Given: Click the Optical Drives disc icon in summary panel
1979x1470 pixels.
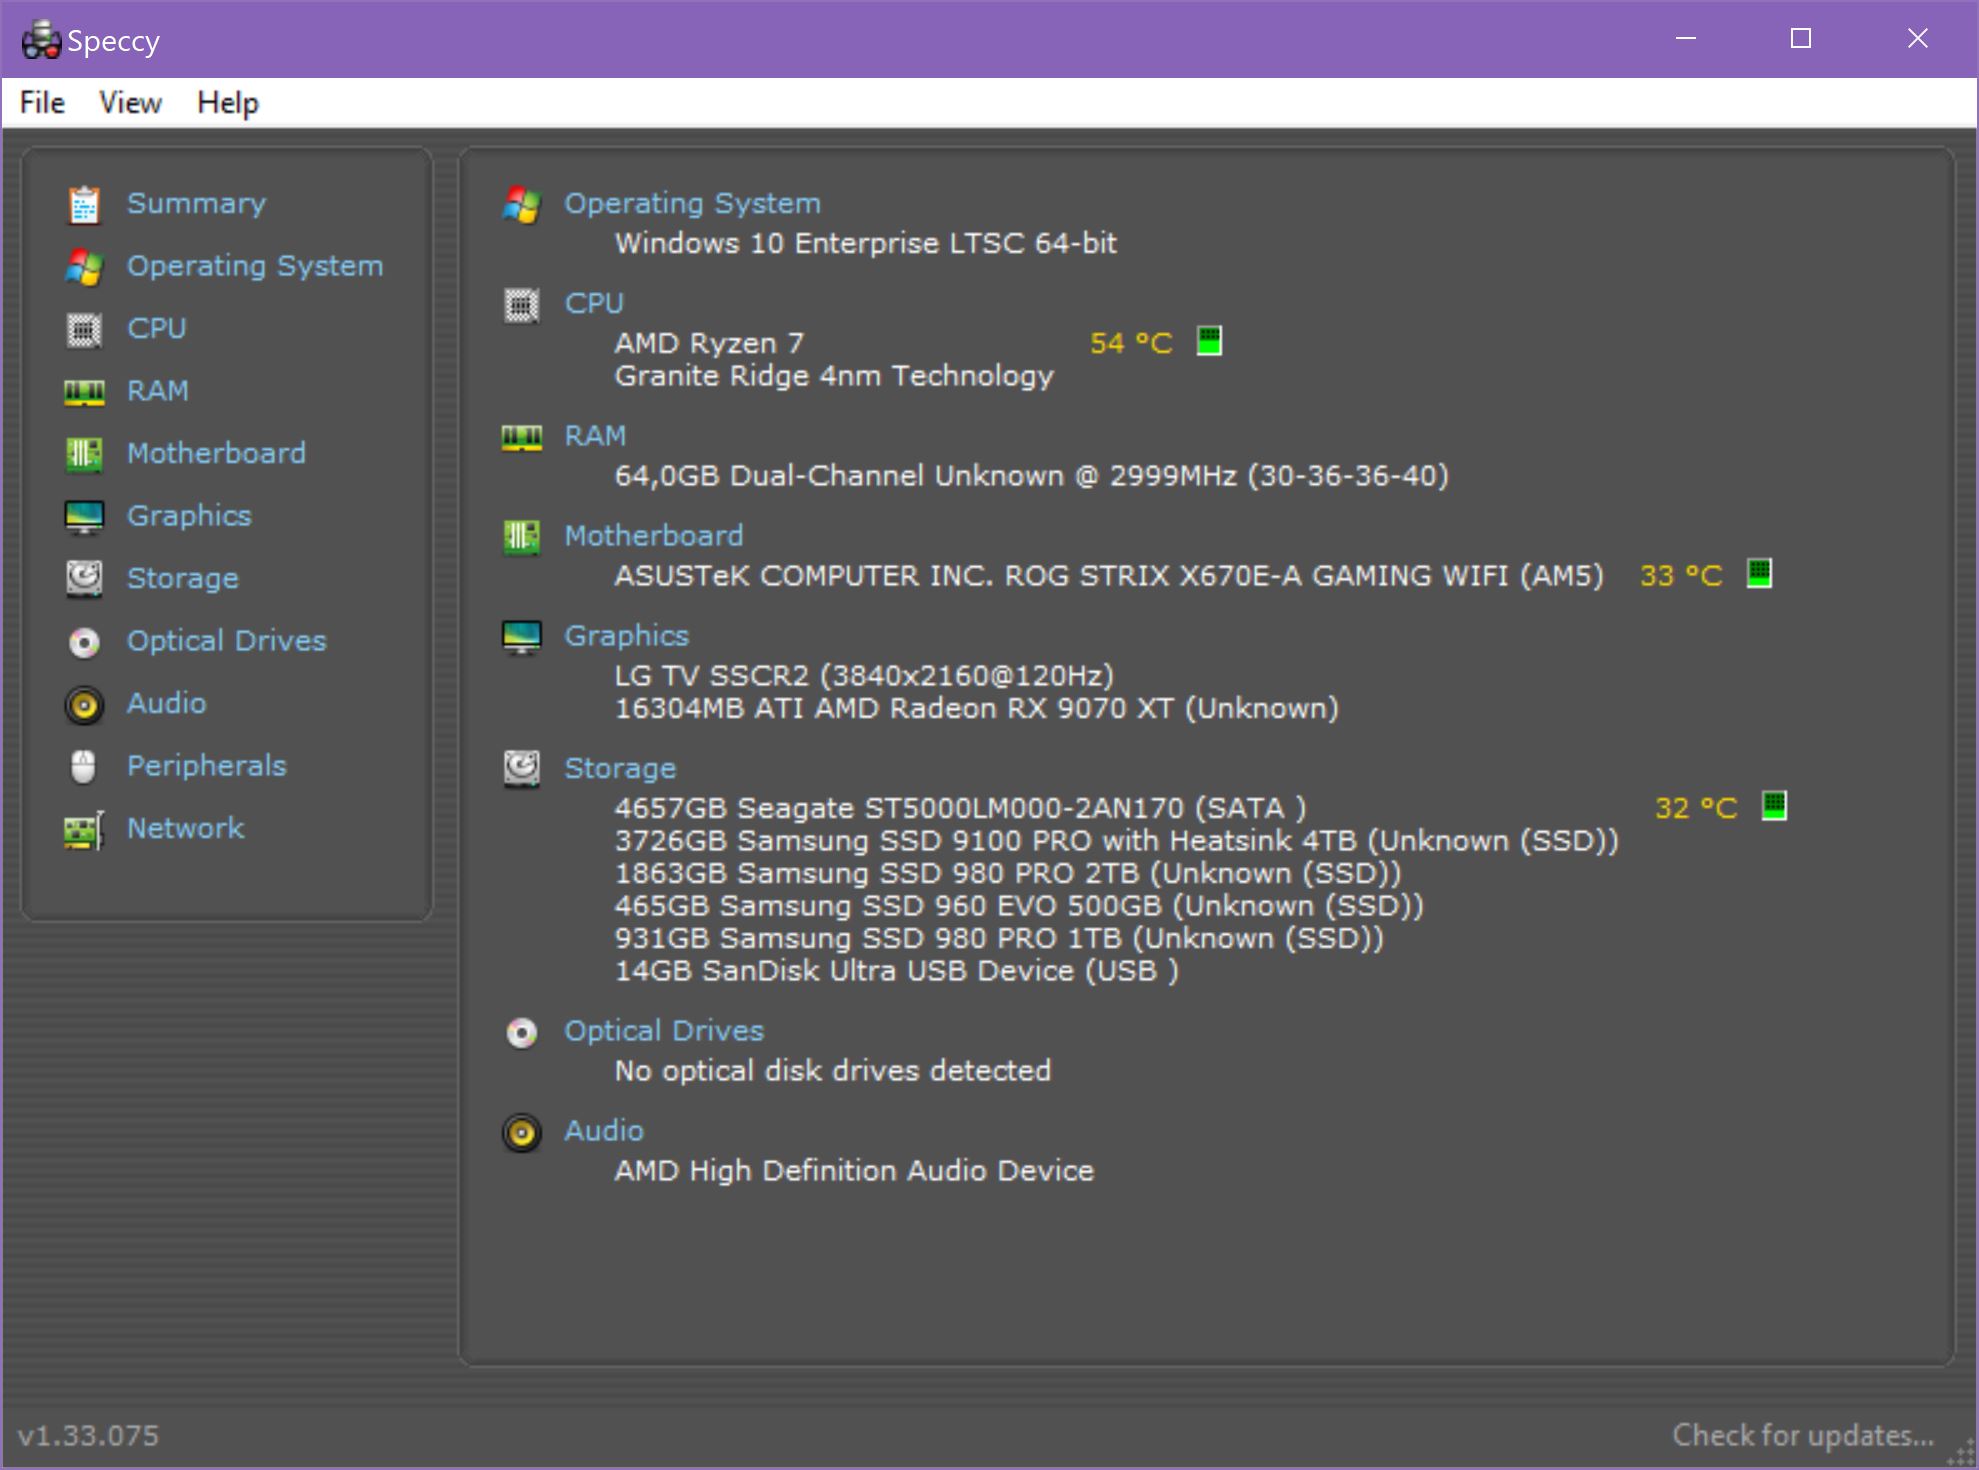Looking at the screenshot, I should coord(521,1032).
